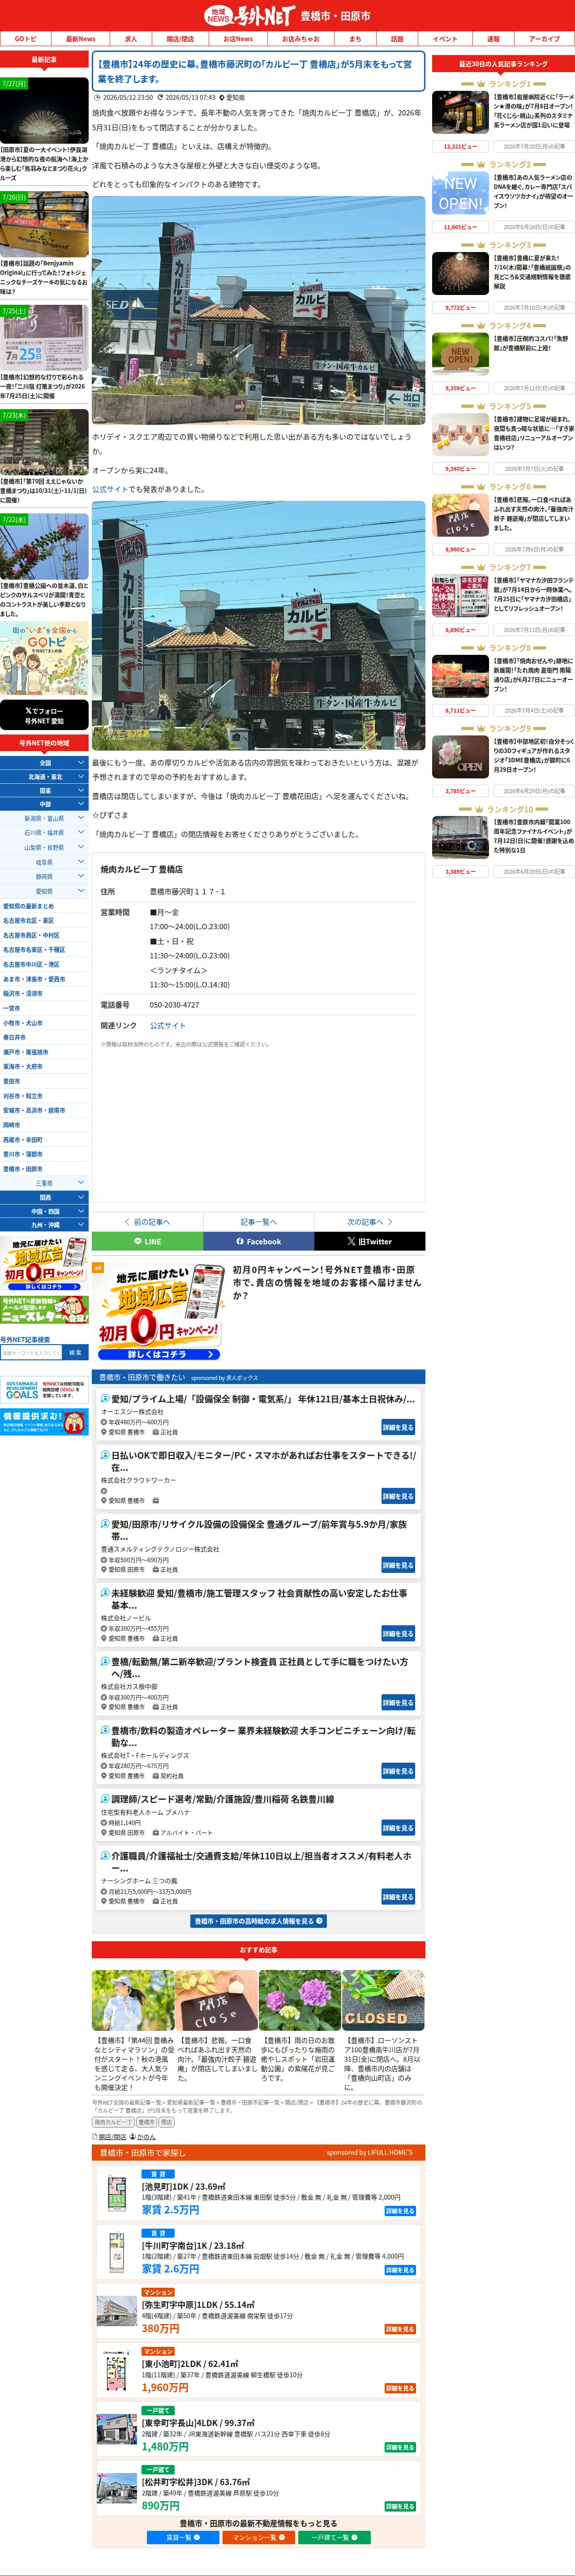This screenshot has height=2576, width=575.
Task: Expand the 関西 region menu
Action: tap(44, 1197)
